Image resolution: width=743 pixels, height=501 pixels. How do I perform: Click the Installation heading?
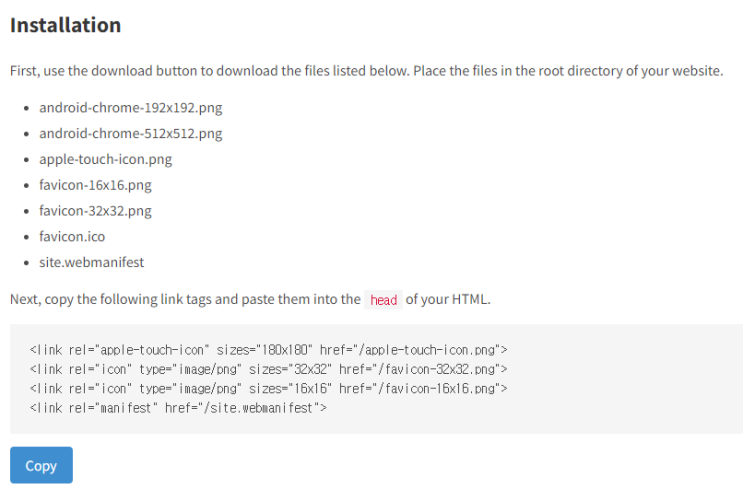click(65, 25)
